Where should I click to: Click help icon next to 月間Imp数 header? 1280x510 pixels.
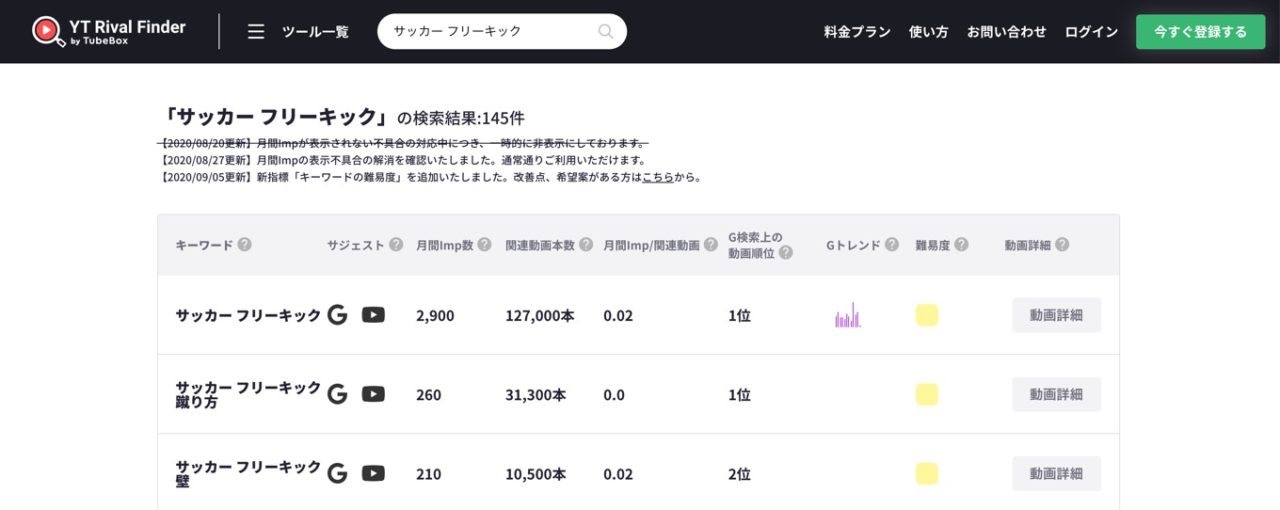(484, 245)
